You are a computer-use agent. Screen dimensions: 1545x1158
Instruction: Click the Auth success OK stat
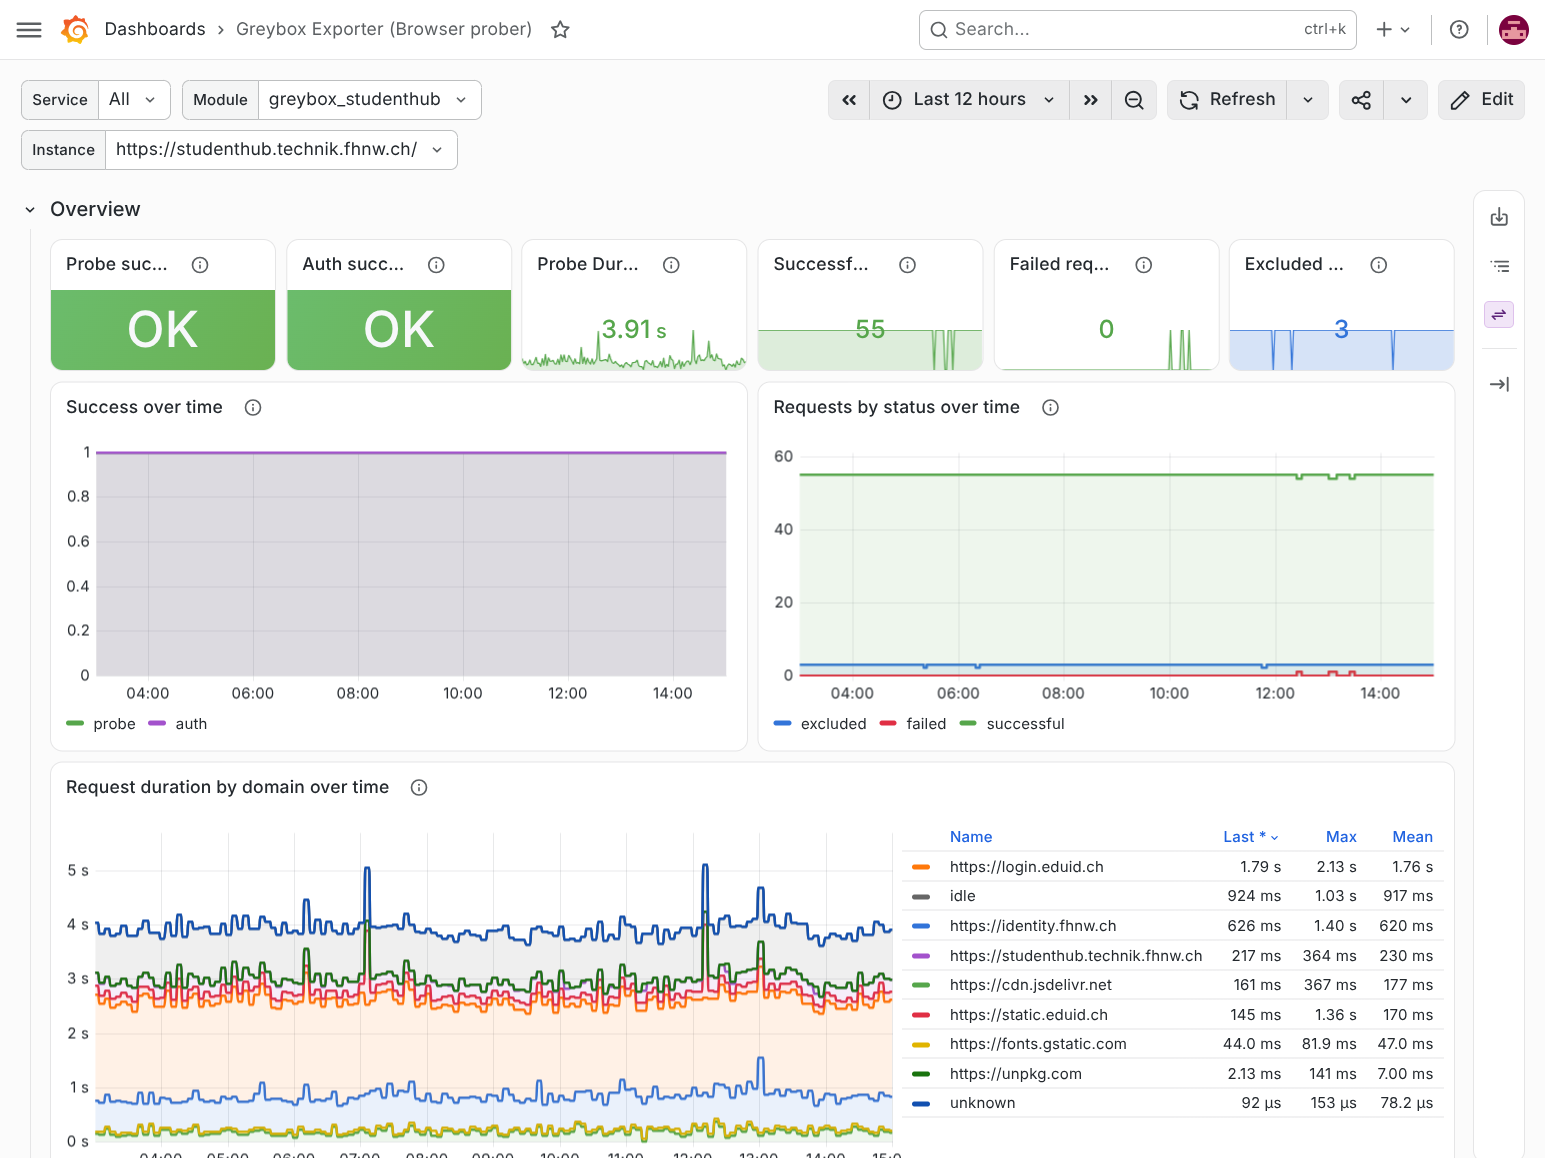[x=399, y=330]
